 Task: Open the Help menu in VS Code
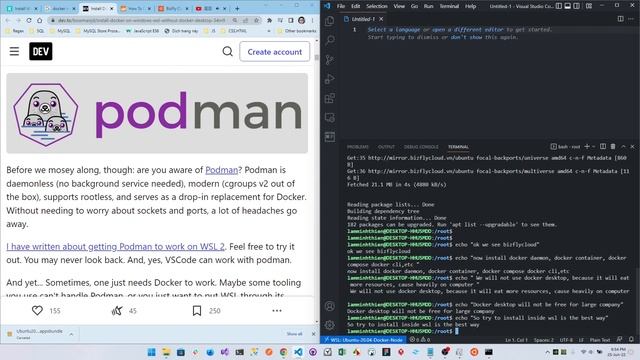(470, 6)
